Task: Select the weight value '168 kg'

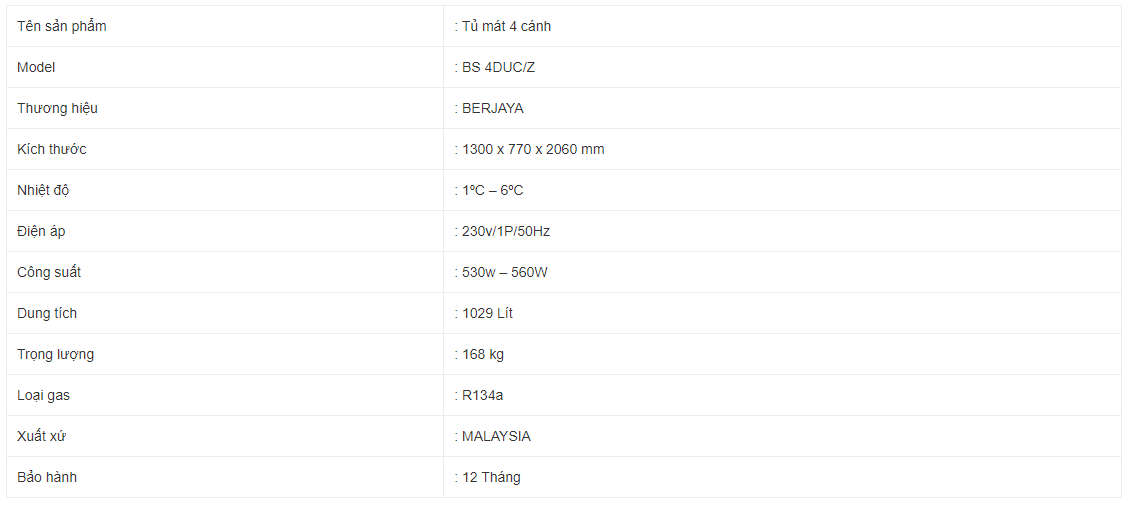Action: 483,355
